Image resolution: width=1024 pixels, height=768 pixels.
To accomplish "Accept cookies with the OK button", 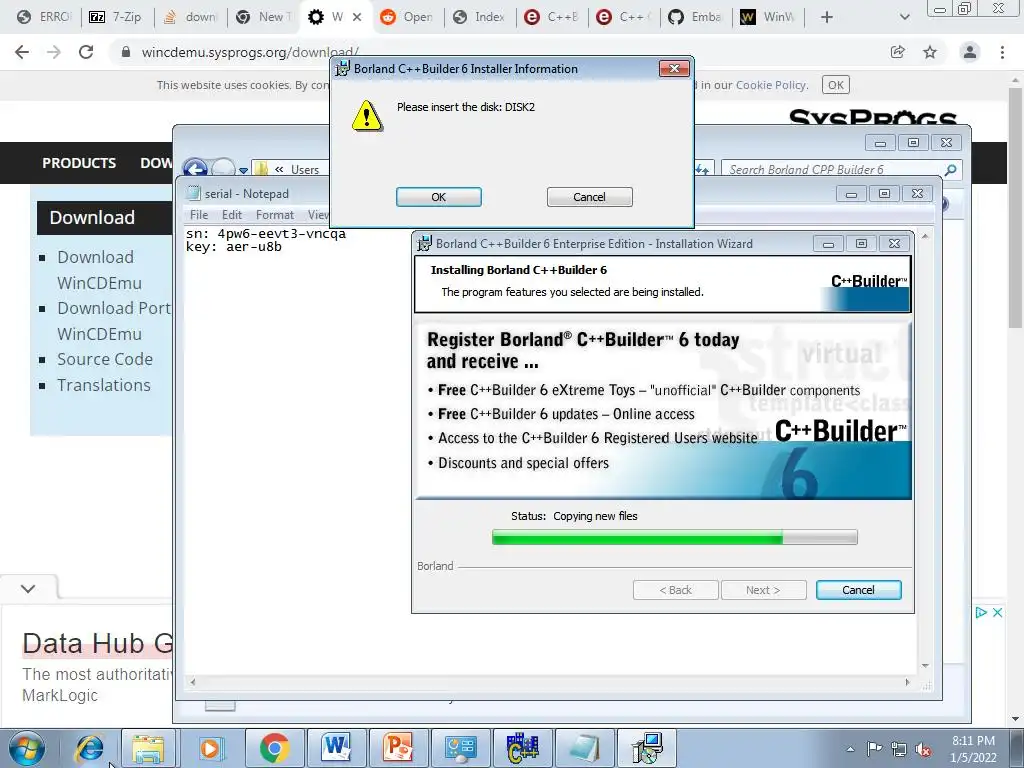I will click(x=836, y=85).
